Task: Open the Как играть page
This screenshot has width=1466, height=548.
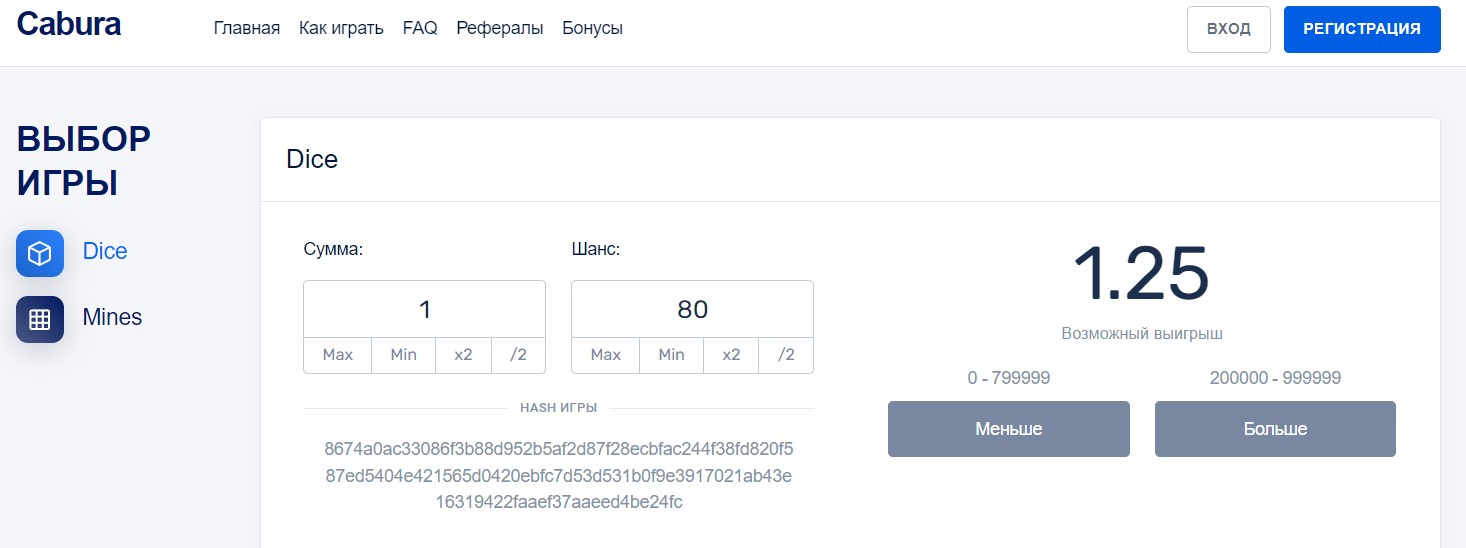Action: point(341,28)
